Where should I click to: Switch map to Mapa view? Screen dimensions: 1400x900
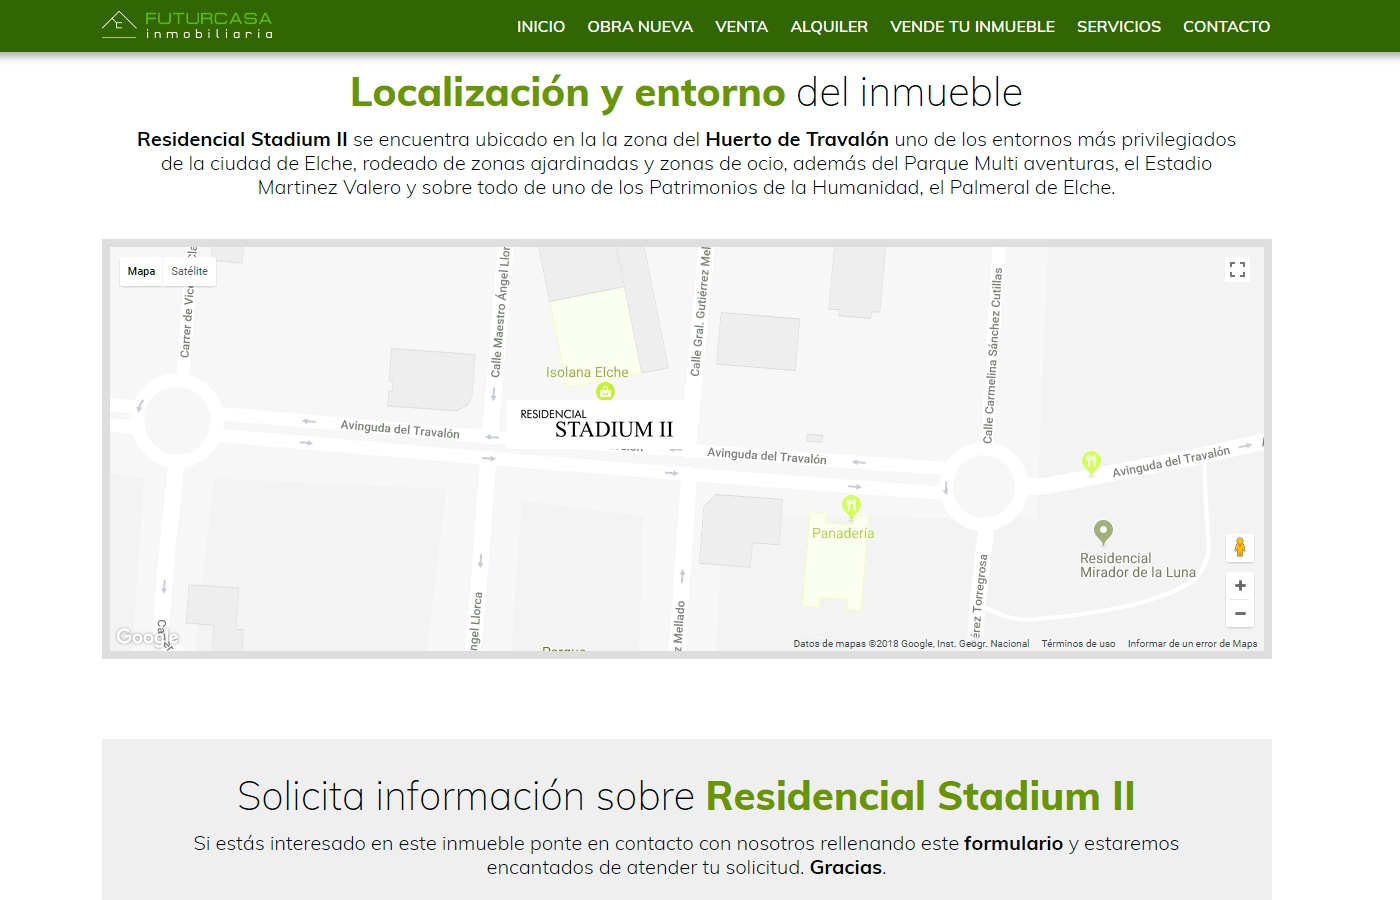(141, 271)
